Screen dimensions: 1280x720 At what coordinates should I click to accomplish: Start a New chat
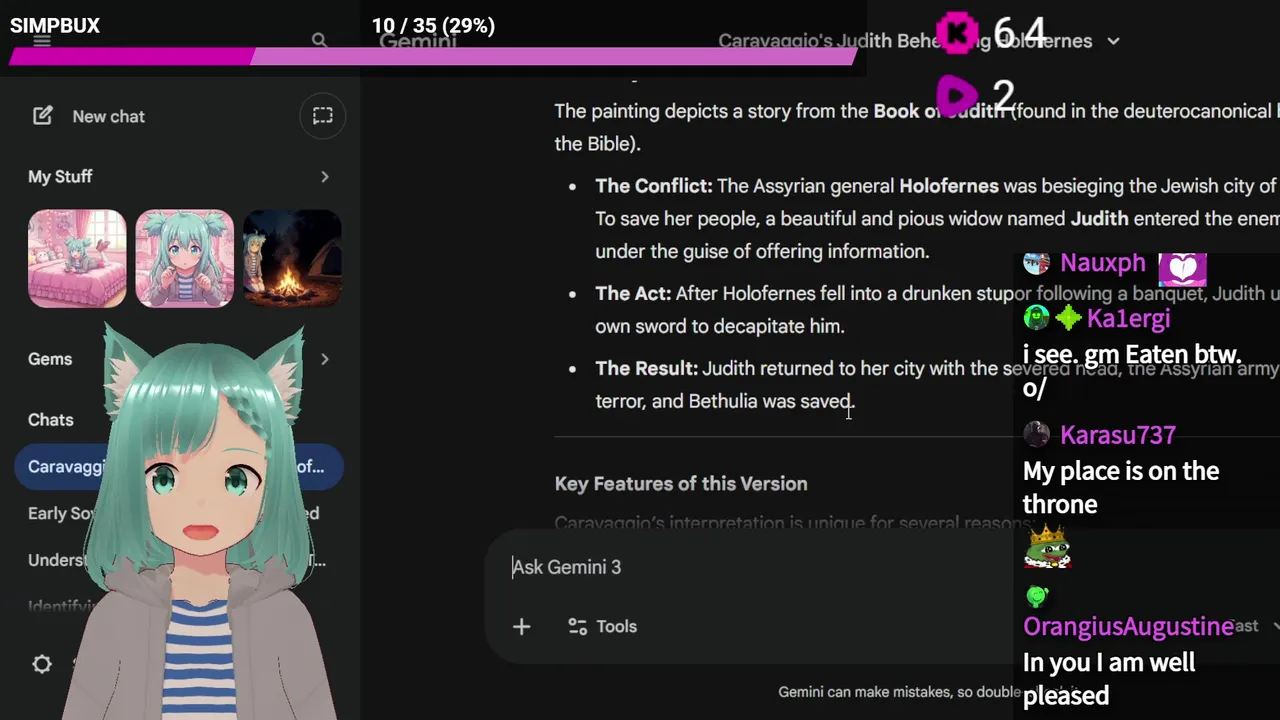(89, 116)
